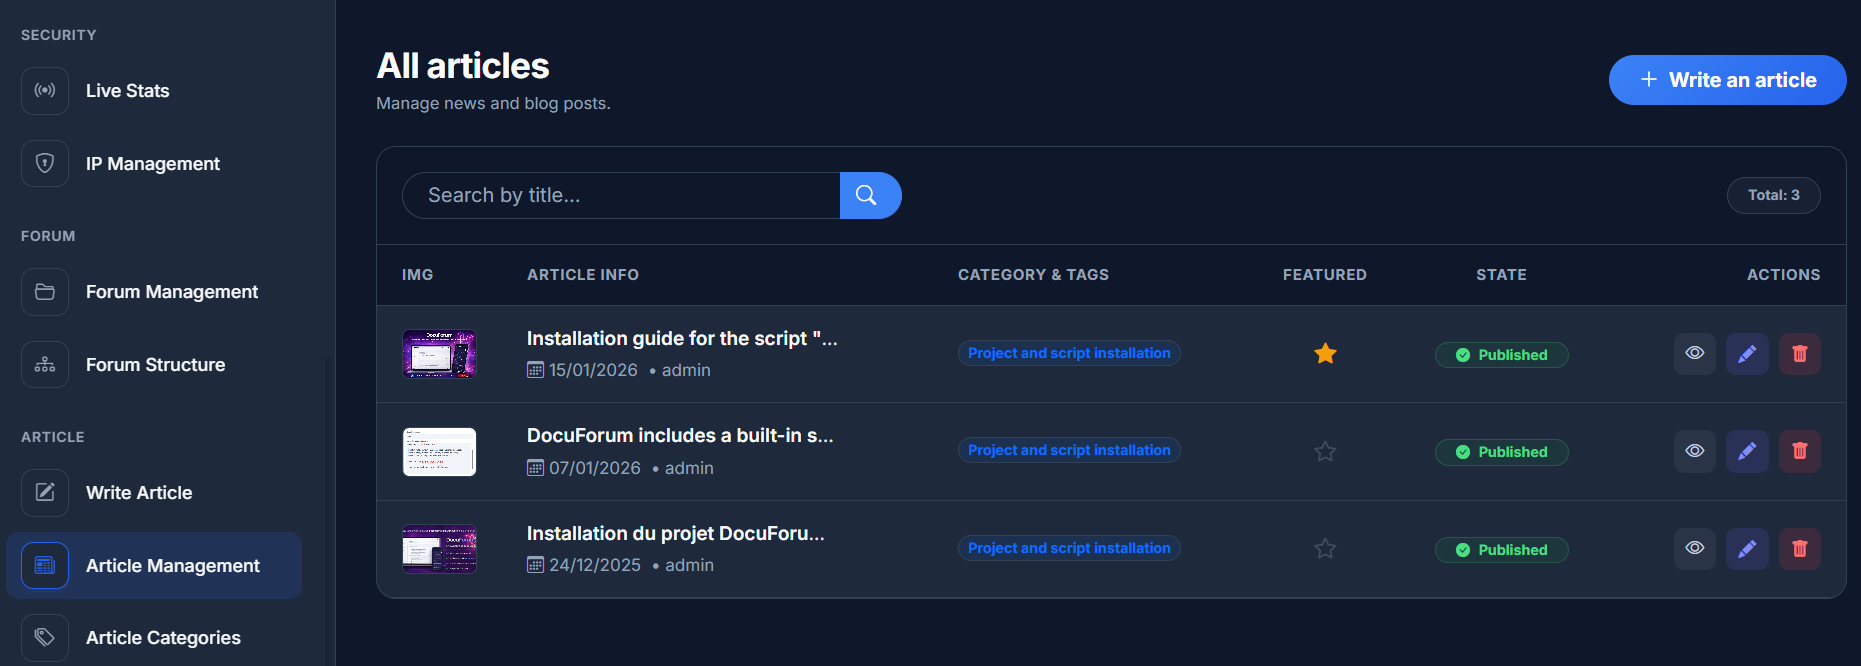1861x666 pixels.
Task: Feature the Installation du projet article
Action: (1325, 549)
